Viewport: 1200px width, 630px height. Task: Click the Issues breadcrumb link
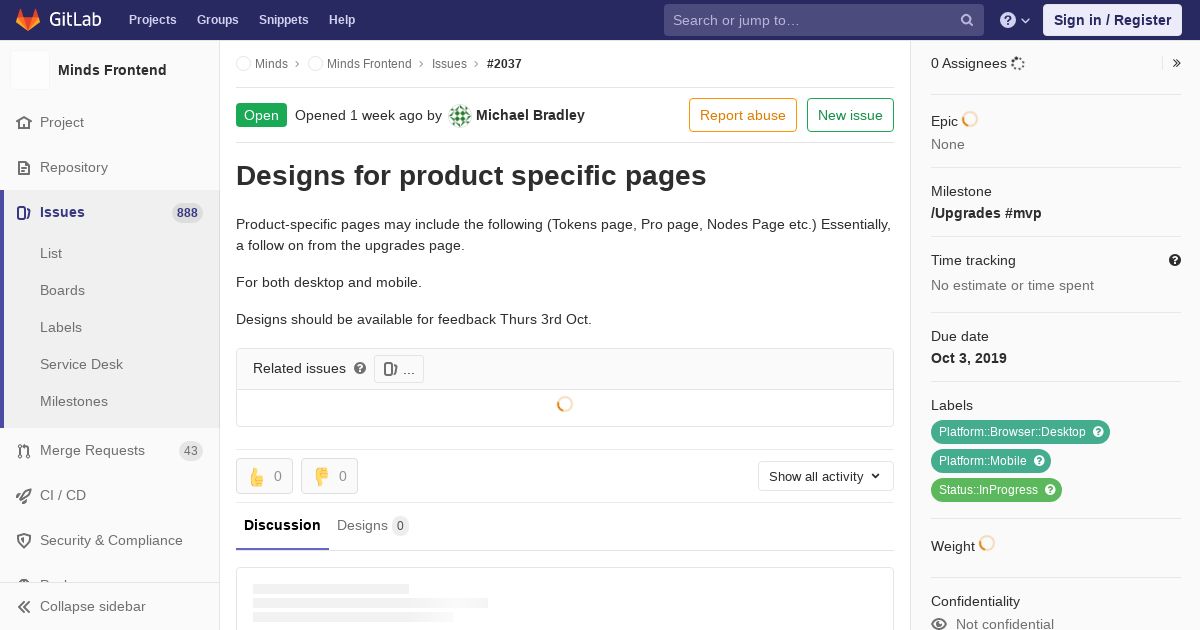(x=449, y=63)
